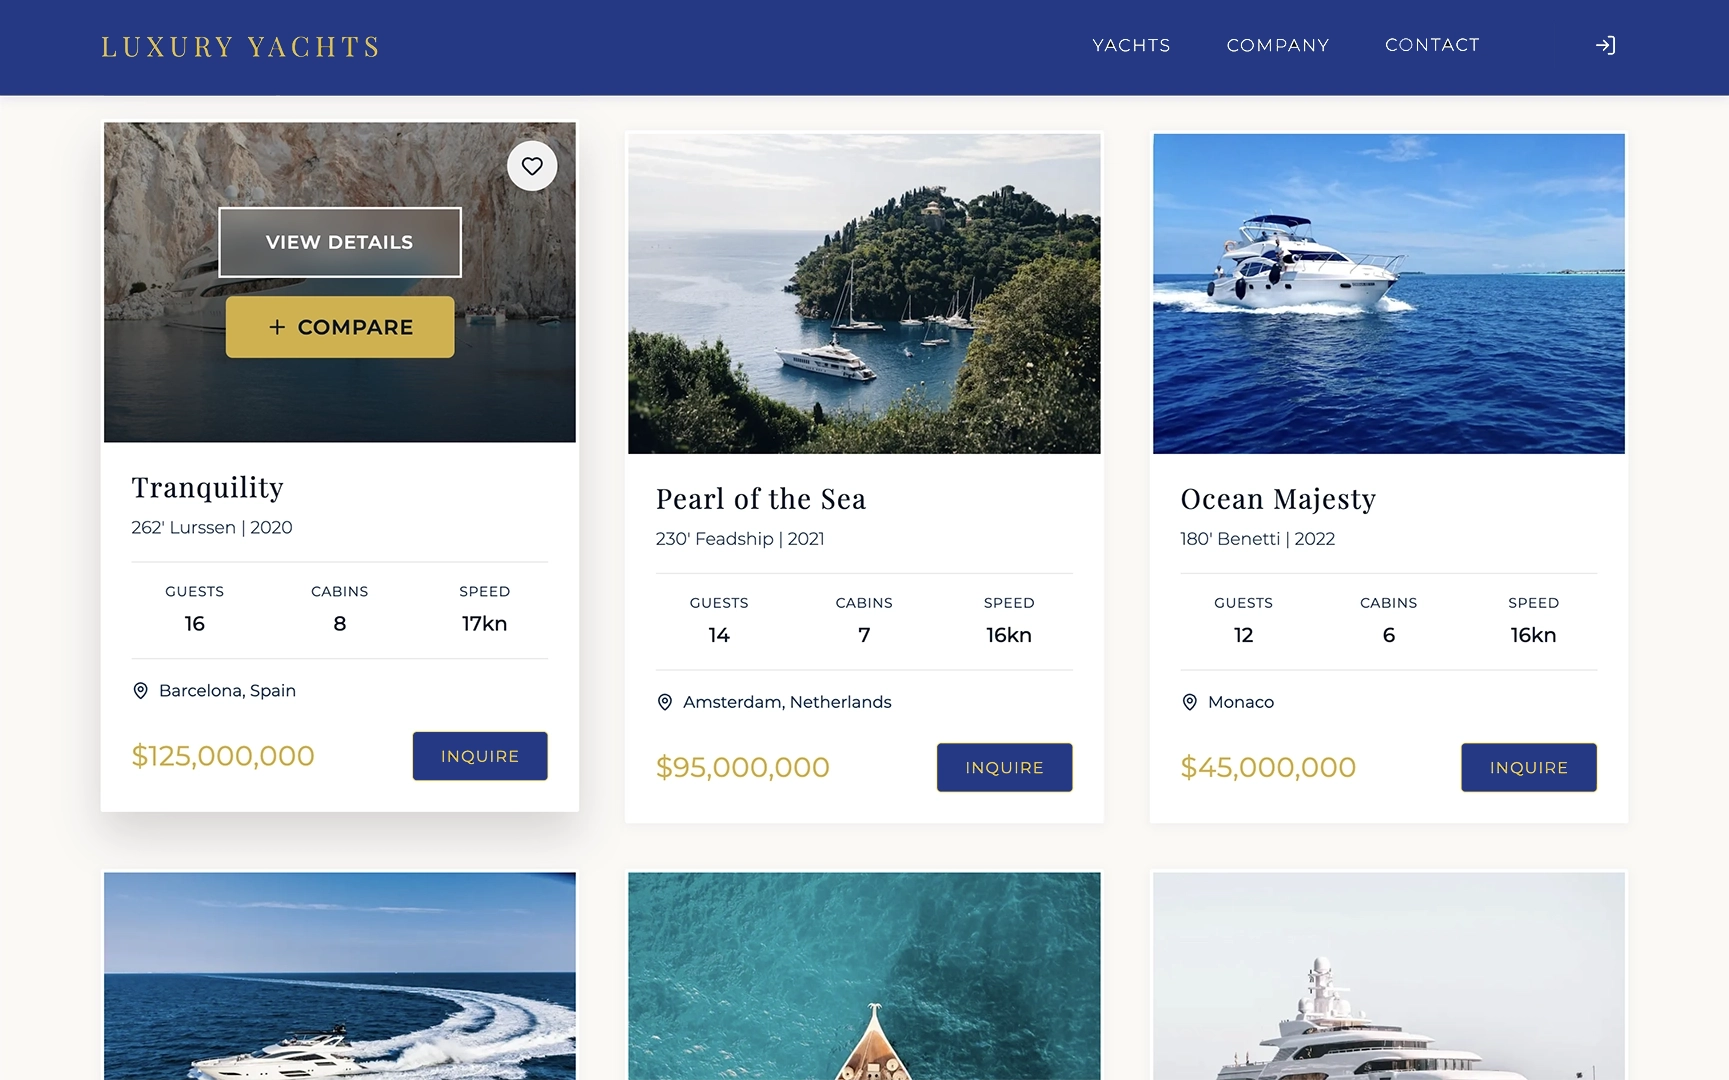The height and width of the screenshot is (1080, 1729).
Task: Open the Yachts menu item
Action: pos(1131,45)
